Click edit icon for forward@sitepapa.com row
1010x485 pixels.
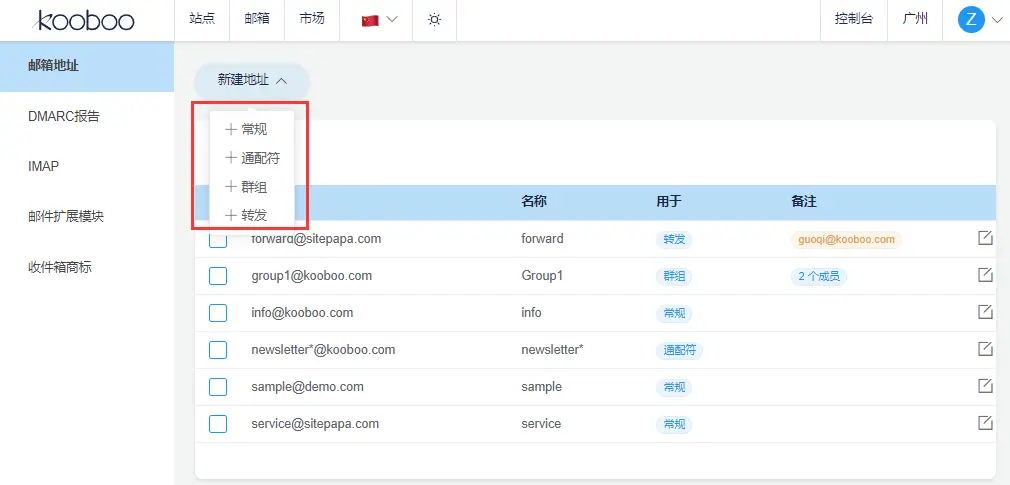[x=985, y=238]
